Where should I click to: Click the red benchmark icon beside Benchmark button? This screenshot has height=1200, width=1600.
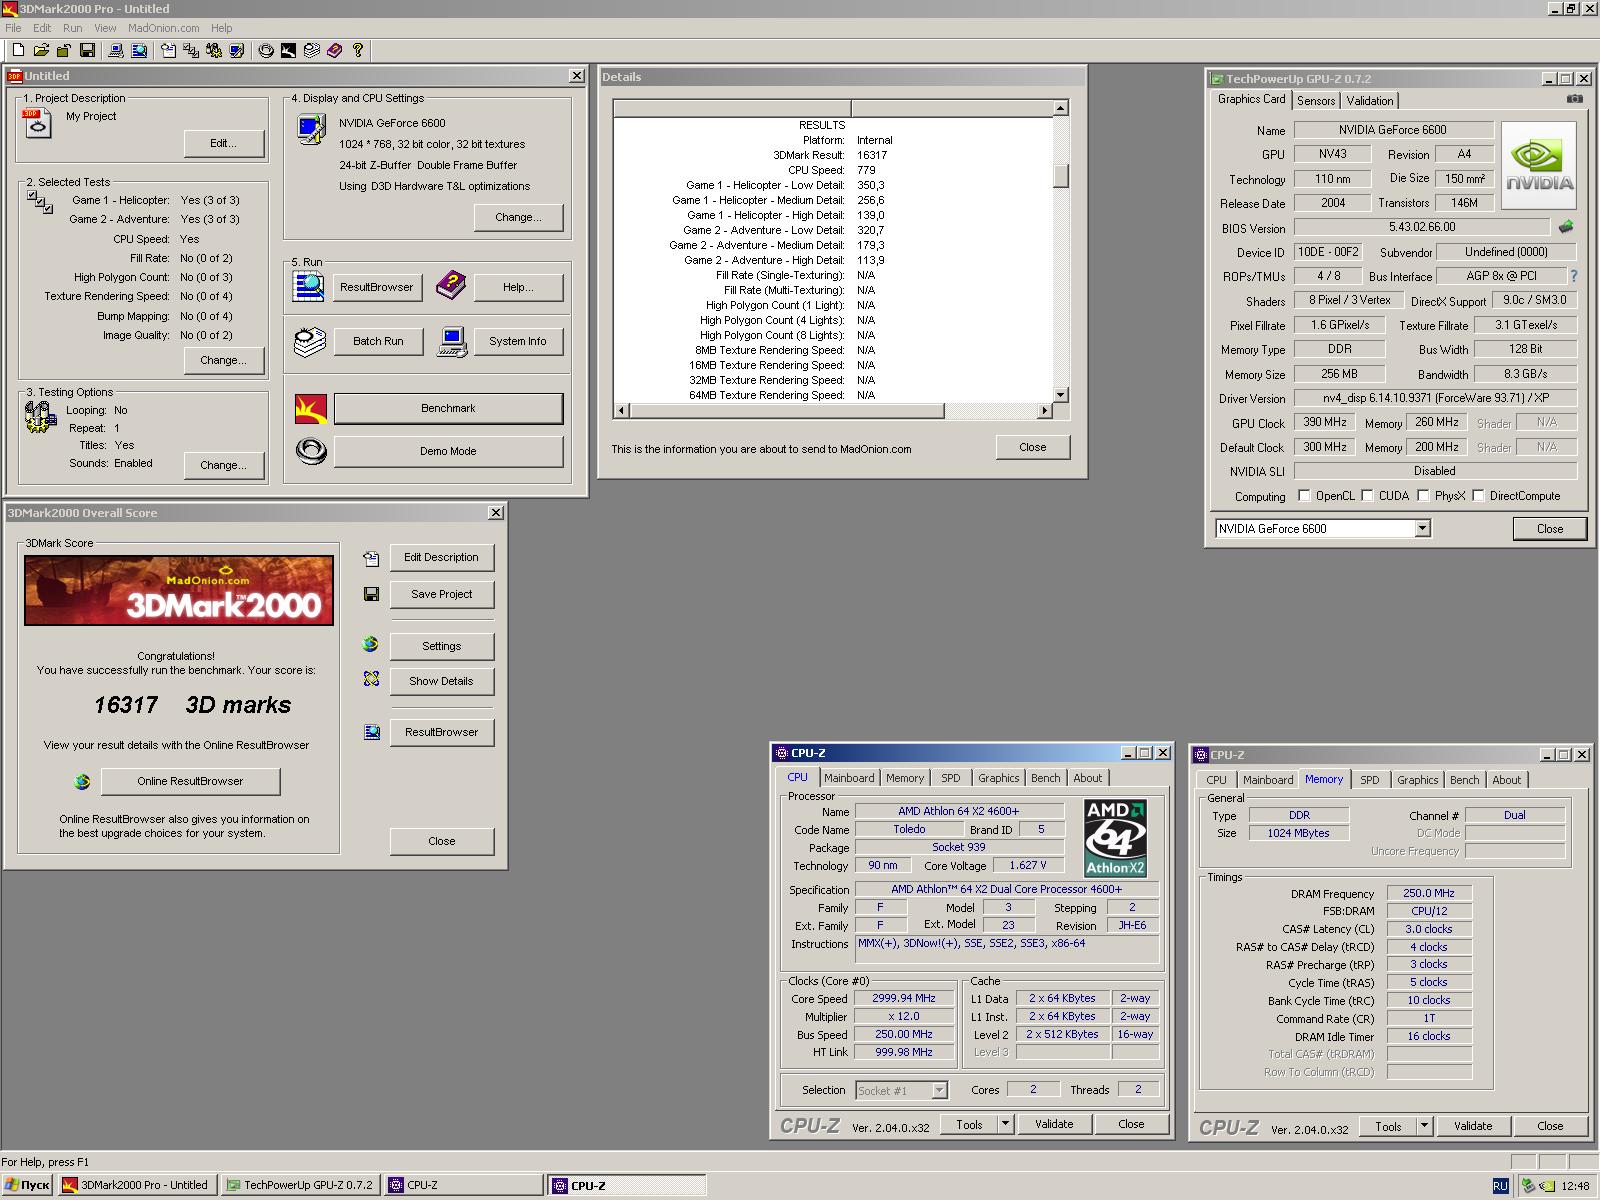click(311, 408)
